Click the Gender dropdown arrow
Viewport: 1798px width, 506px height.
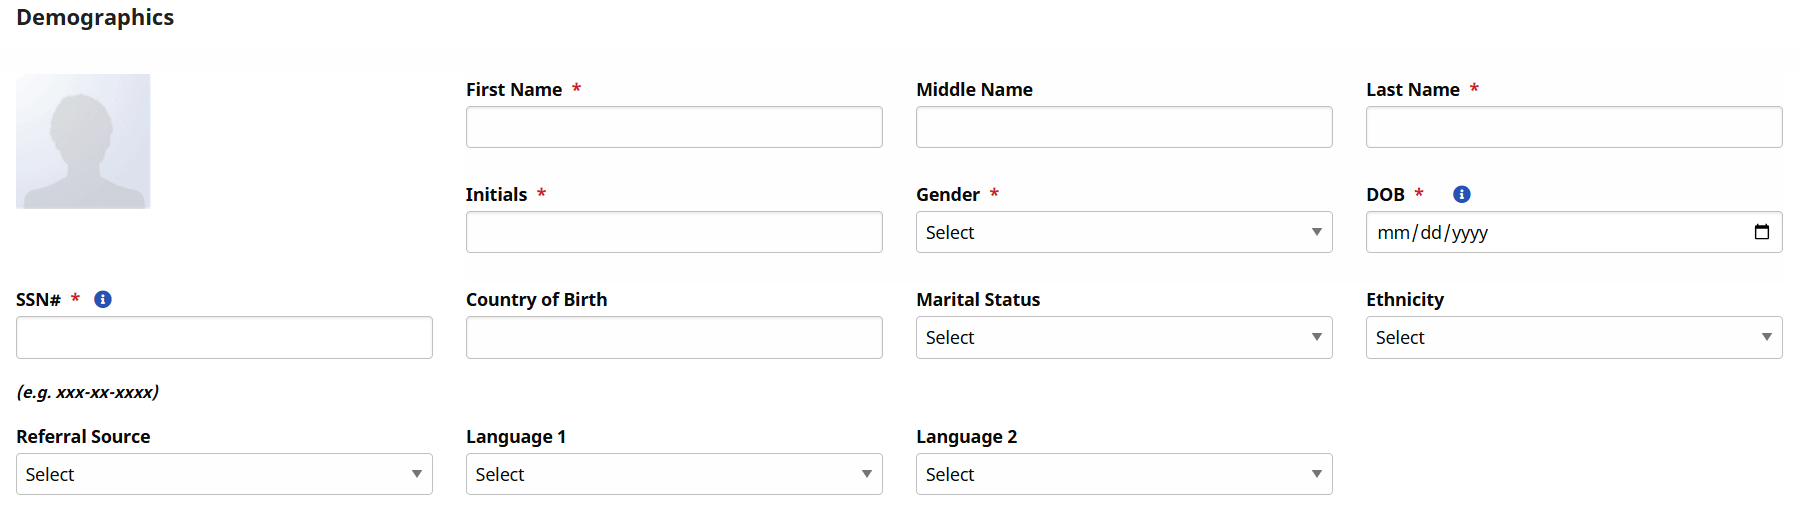point(1316,232)
